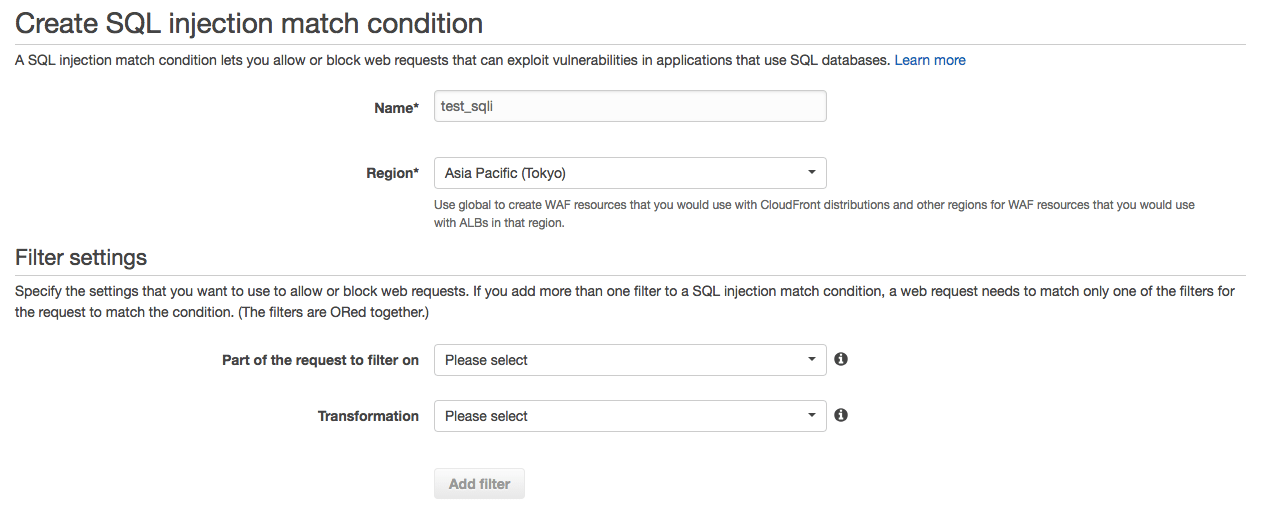Click info icon beside request part dropdown
Viewport: 1265px width, 513px height.
pos(841,359)
